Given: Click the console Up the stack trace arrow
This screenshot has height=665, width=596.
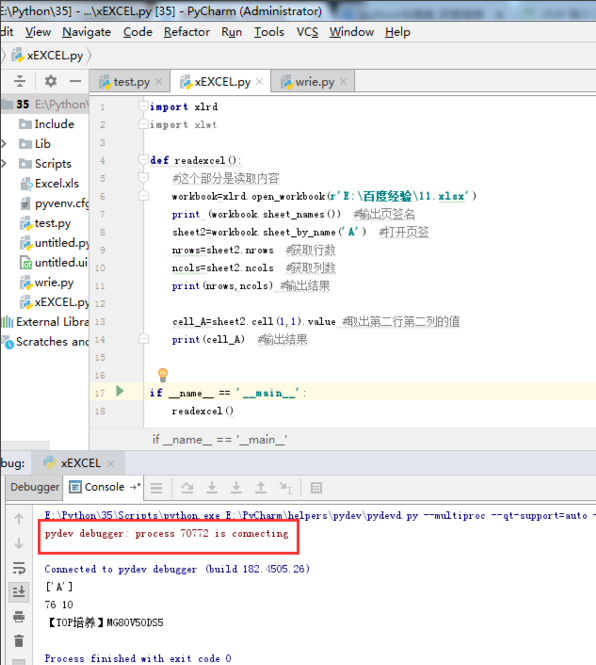Looking at the screenshot, I should point(19,519).
